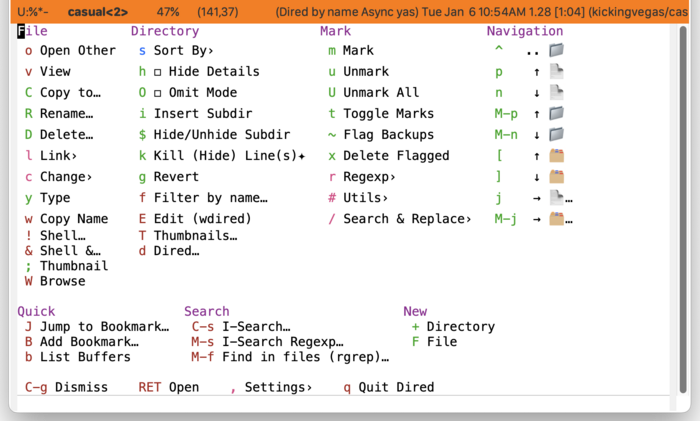Choose Filter by name…

click(210, 197)
